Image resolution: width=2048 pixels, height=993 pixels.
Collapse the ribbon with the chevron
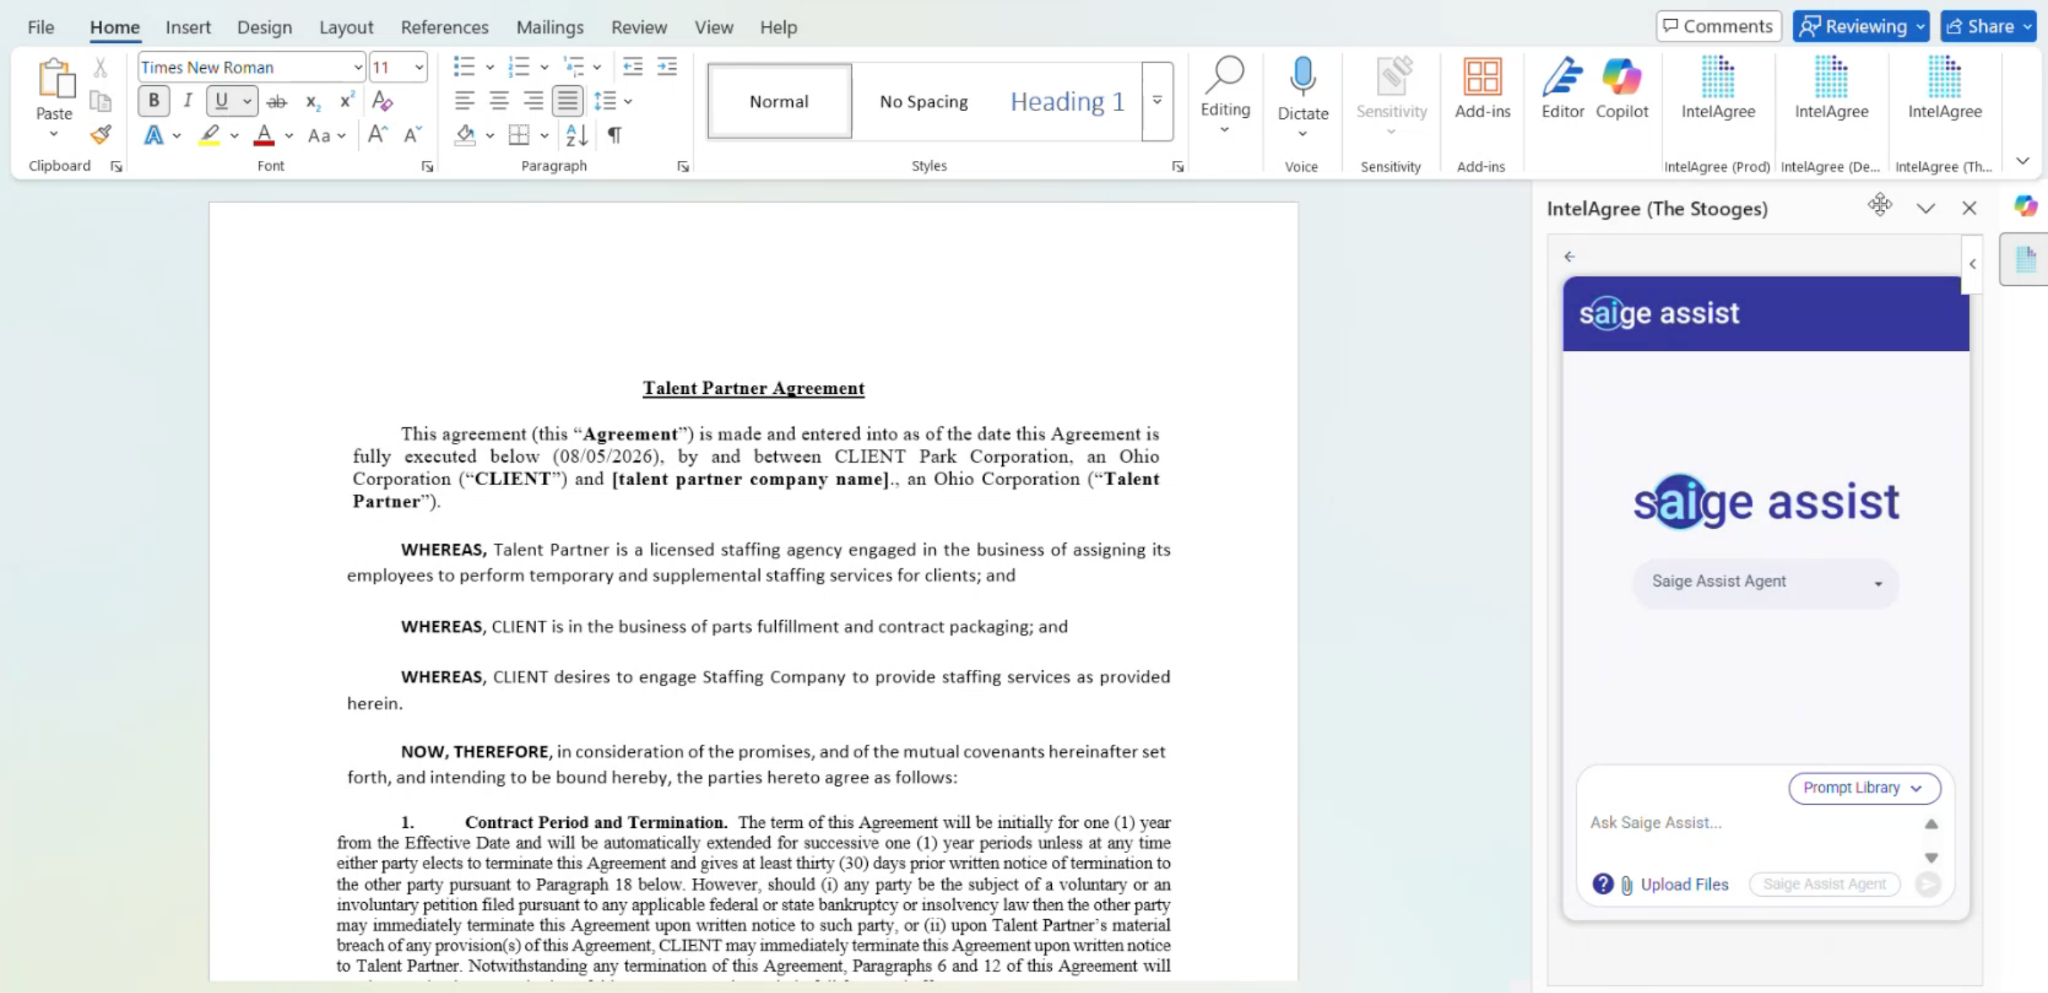2022,161
